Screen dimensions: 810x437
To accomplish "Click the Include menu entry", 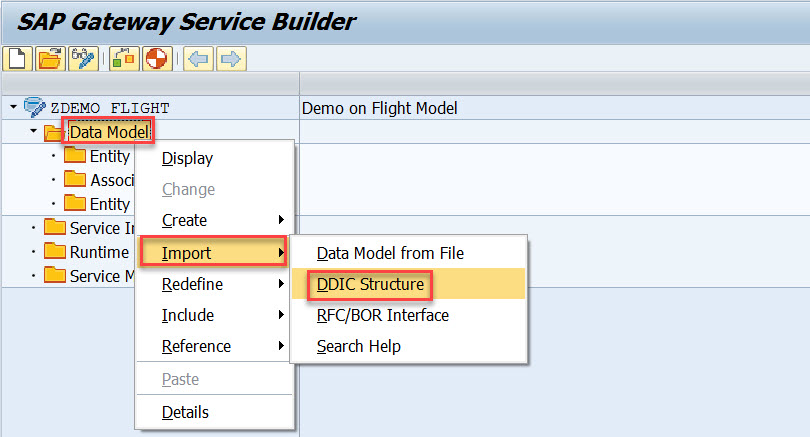I will point(188,315).
